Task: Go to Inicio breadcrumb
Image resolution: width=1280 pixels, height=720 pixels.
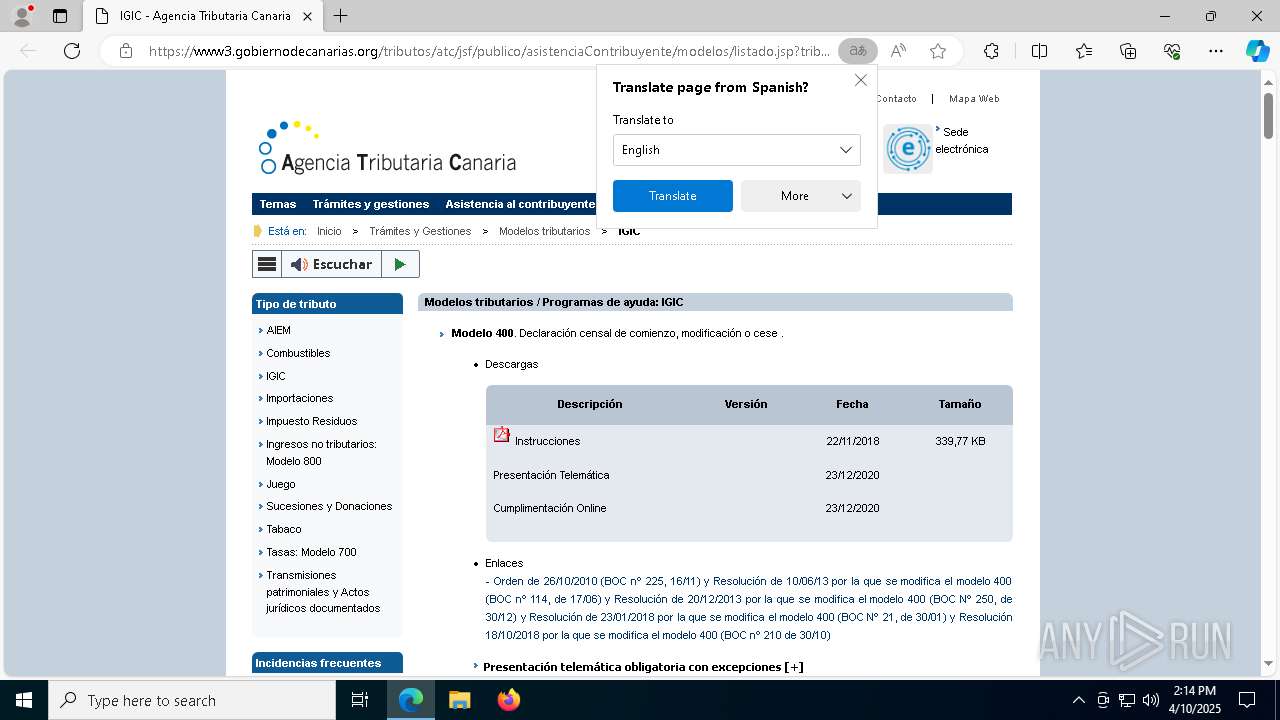Action: click(329, 231)
